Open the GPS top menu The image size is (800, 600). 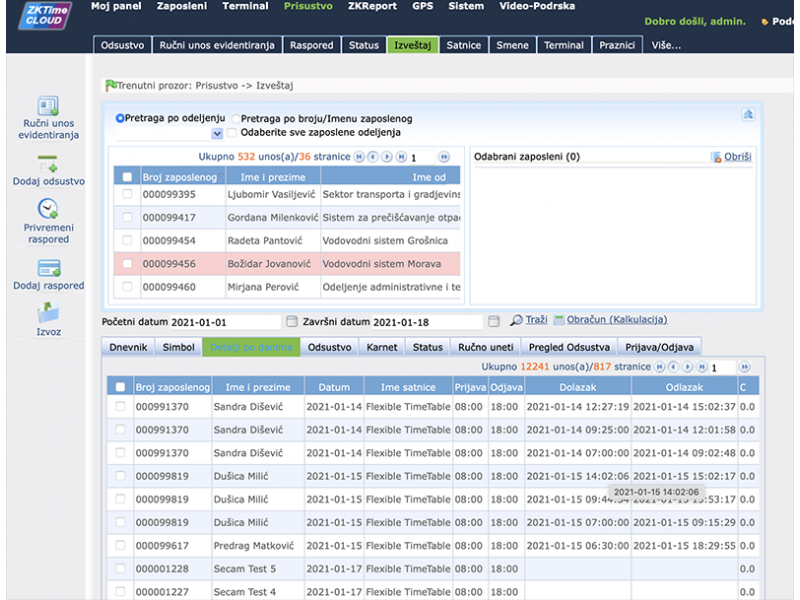pyautogui.click(x=422, y=6)
